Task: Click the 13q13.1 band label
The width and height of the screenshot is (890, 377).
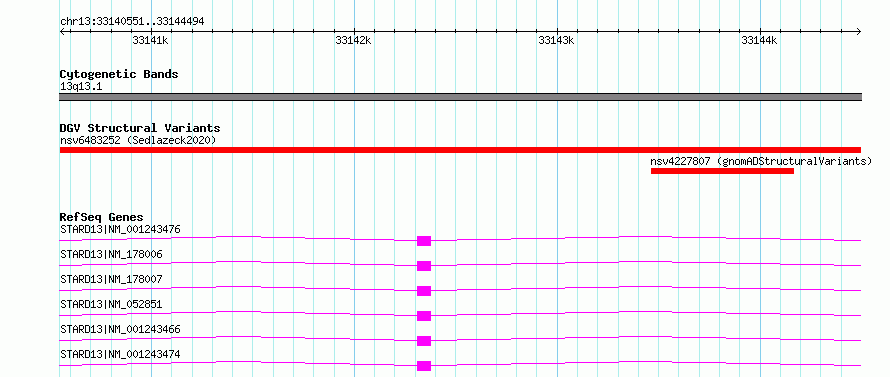Action: 81,86
